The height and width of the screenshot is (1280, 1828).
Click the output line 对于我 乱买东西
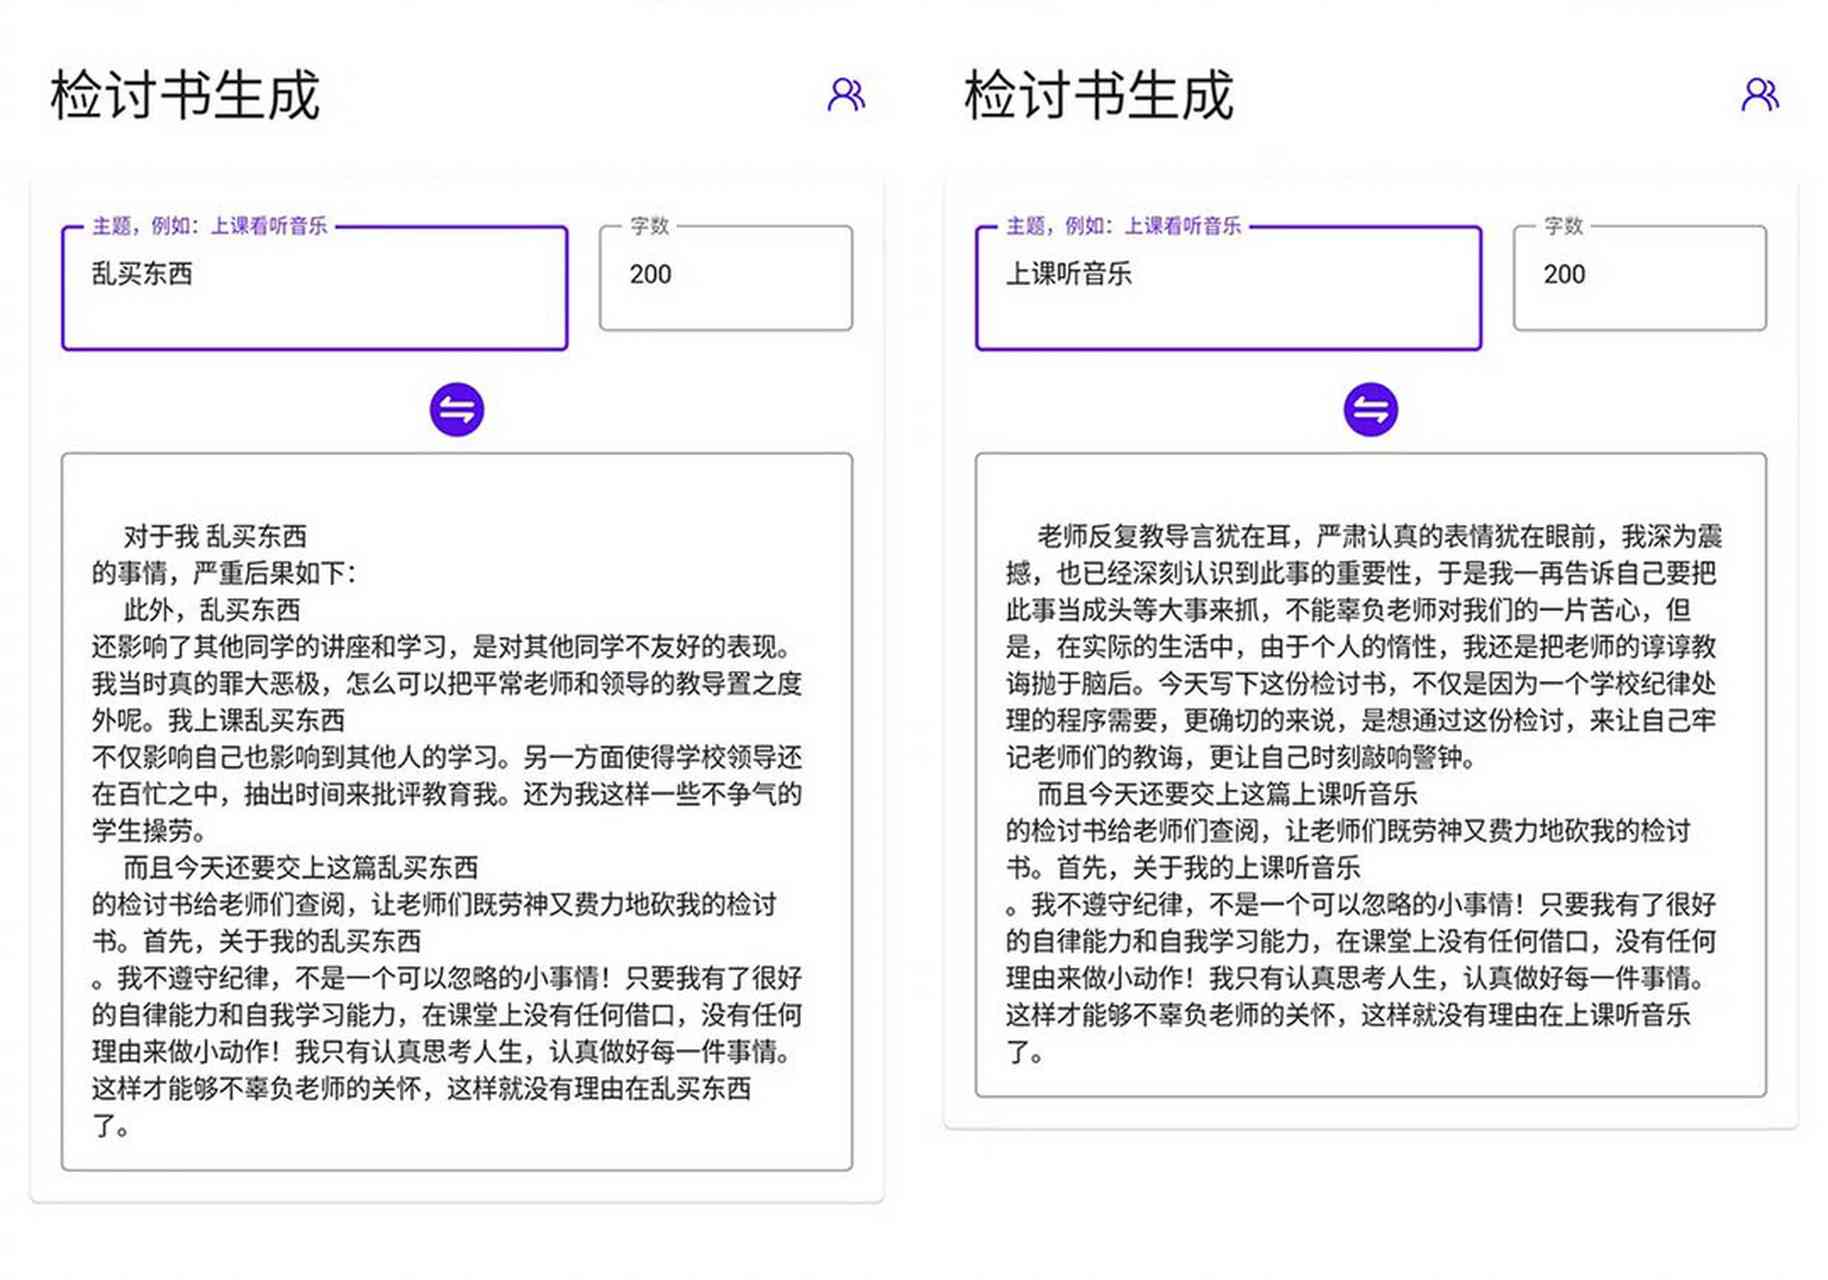coord(215,537)
